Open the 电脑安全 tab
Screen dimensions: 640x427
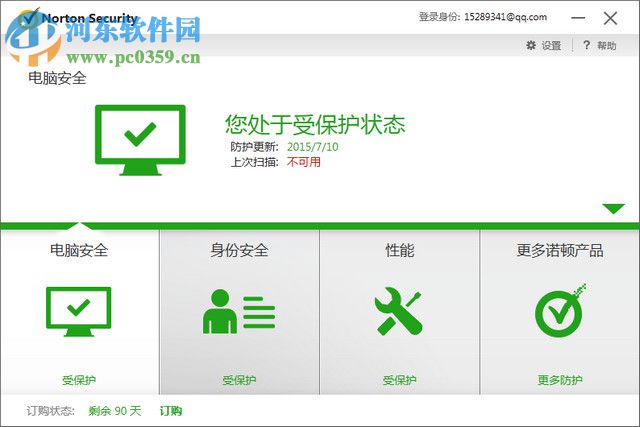click(x=79, y=312)
